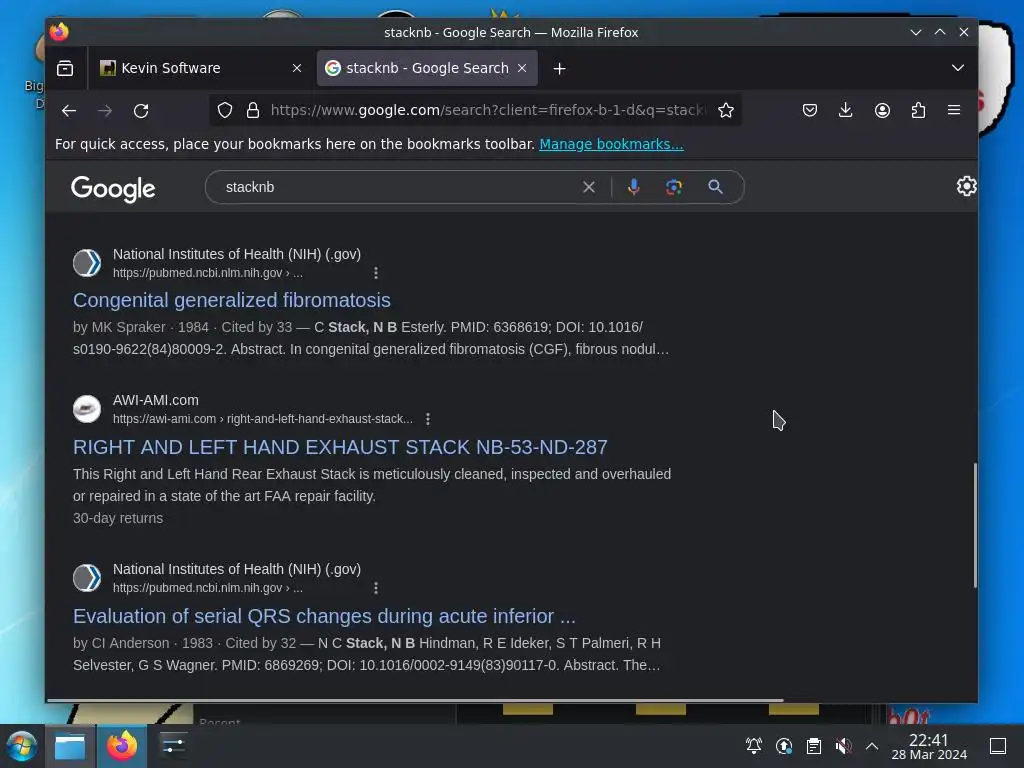The image size is (1024, 768).
Task: Save page to Pocket
Action: [810, 110]
